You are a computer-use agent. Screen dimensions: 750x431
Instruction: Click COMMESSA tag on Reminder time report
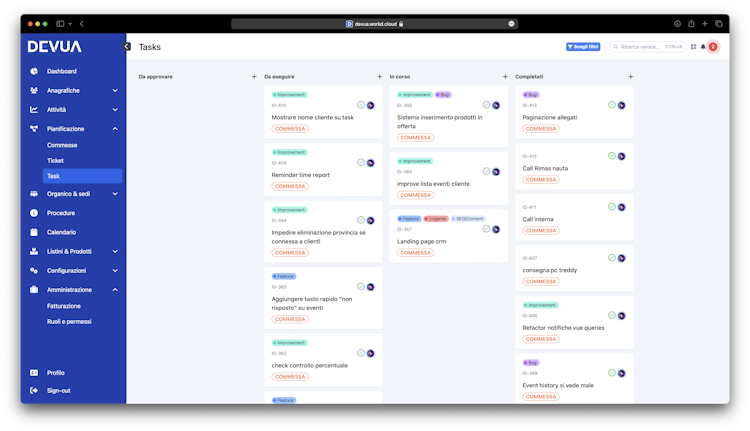290,186
